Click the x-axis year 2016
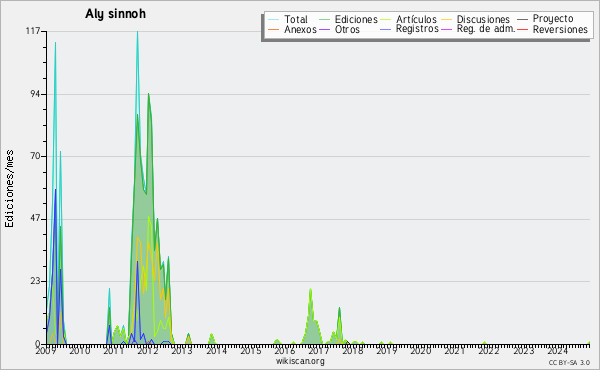Image resolution: width=600 pixels, height=370 pixels. [x=284, y=351]
